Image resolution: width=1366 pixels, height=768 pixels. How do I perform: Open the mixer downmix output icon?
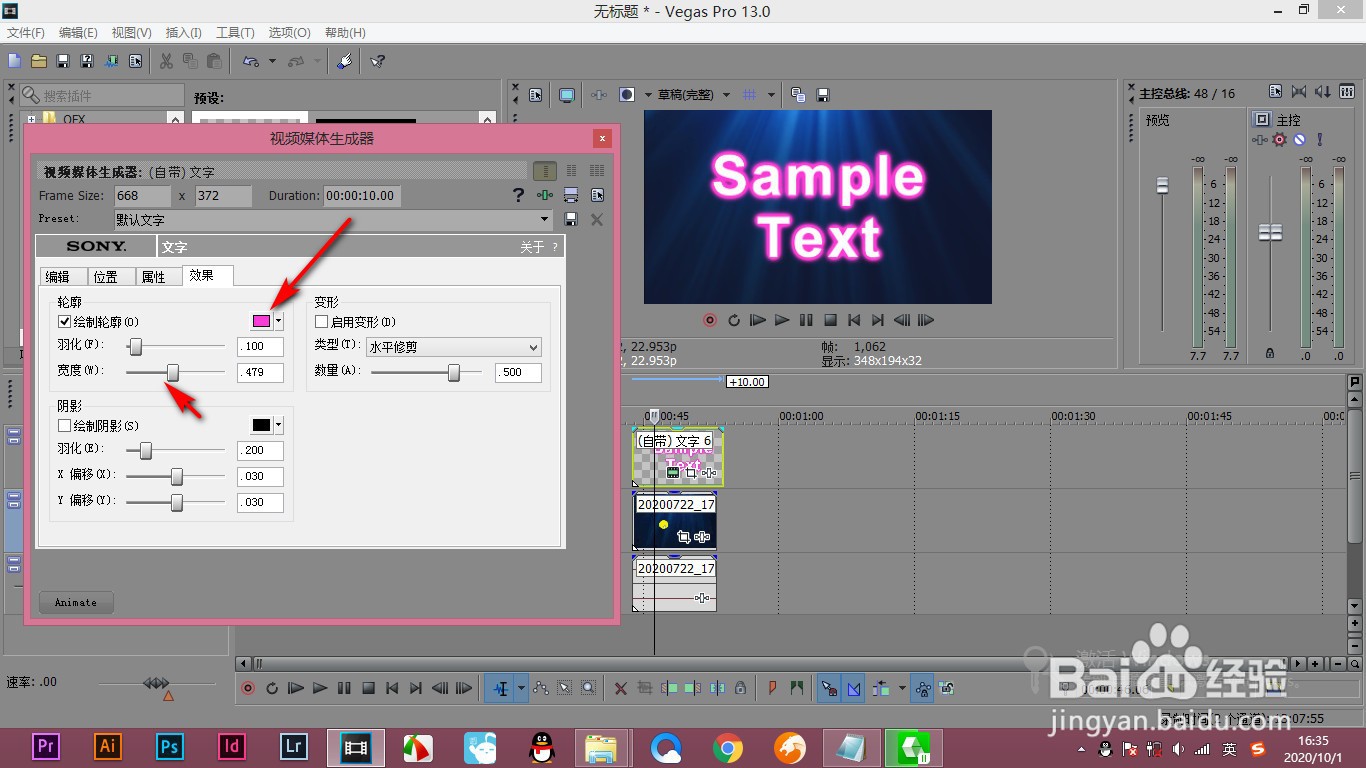pos(1299,93)
